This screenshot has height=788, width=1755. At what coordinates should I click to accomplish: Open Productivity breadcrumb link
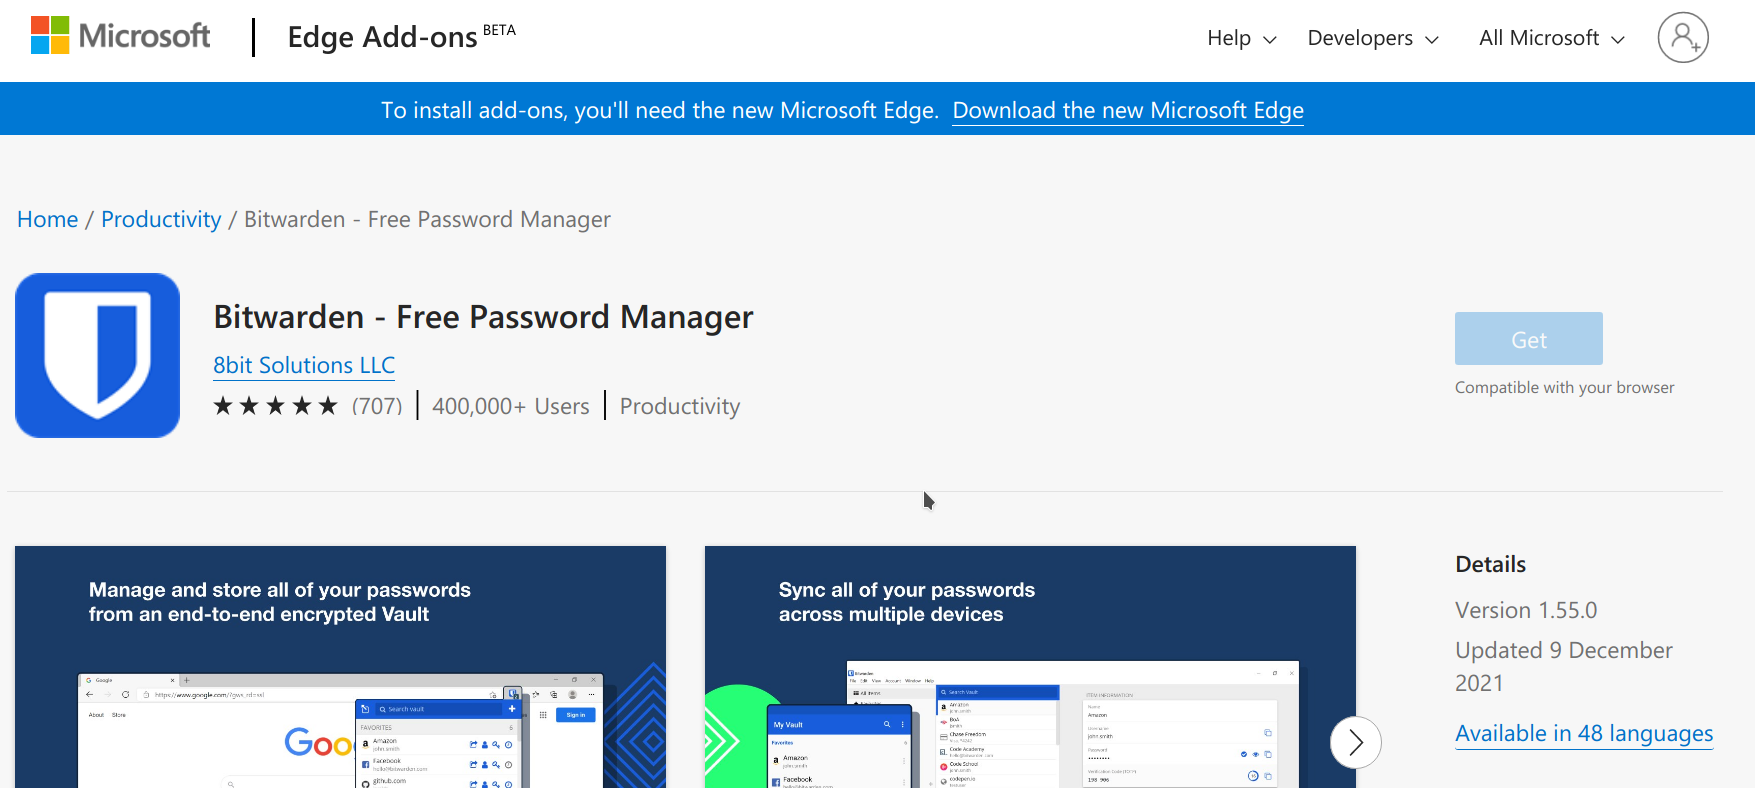point(161,219)
